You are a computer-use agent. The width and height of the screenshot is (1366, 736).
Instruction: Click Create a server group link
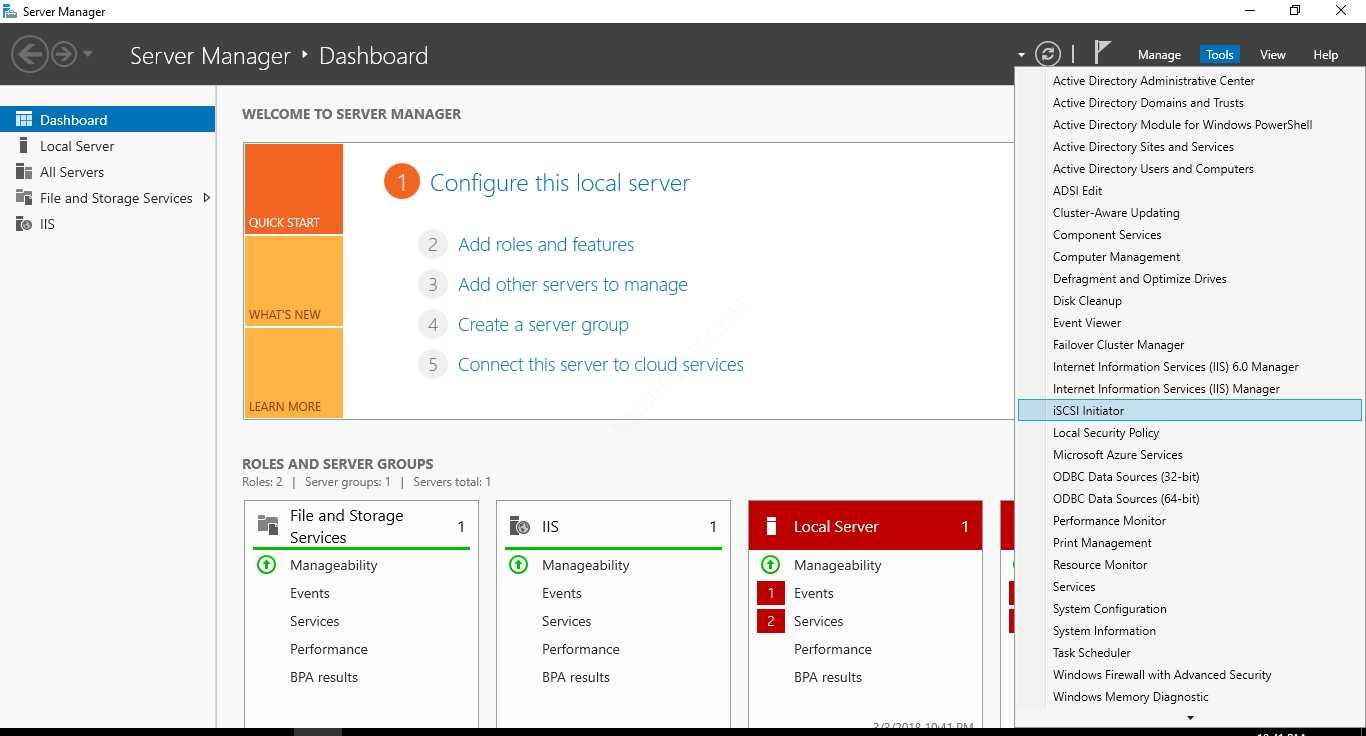[543, 324]
